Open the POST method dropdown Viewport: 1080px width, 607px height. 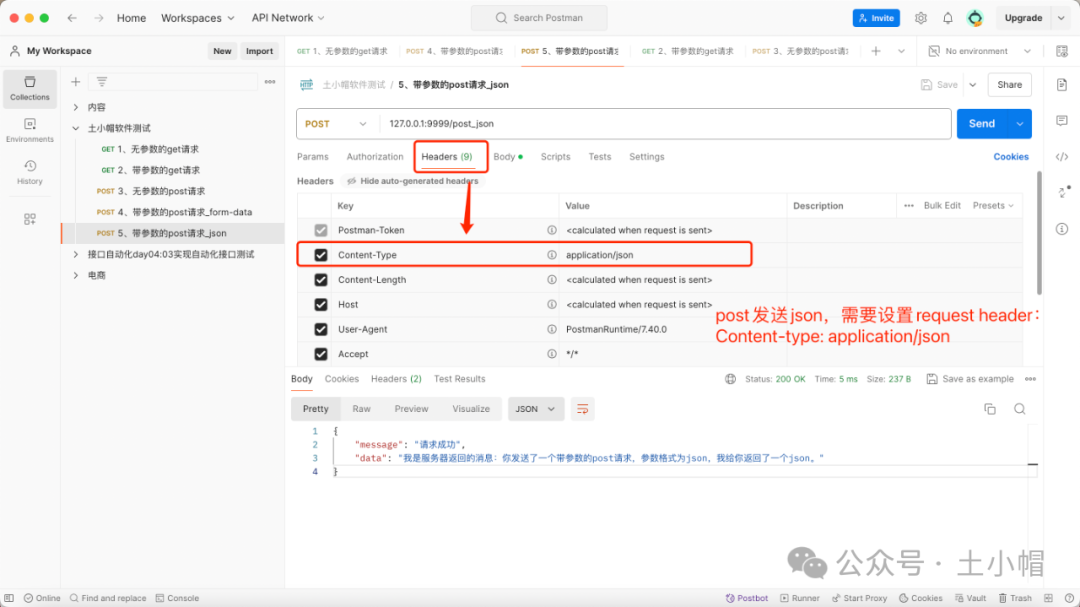pyautogui.click(x=336, y=124)
